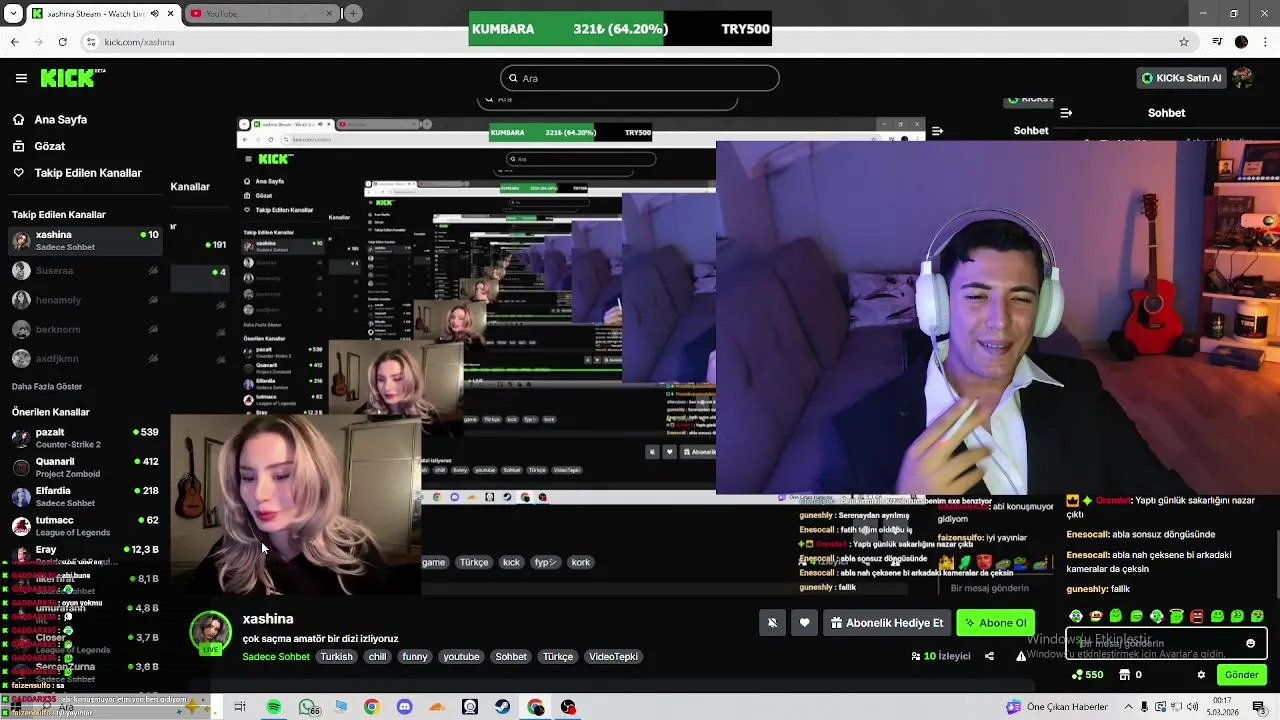Open the hamburger sidebar menu
Image resolution: width=1280 pixels, height=720 pixels.
pos(21,78)
